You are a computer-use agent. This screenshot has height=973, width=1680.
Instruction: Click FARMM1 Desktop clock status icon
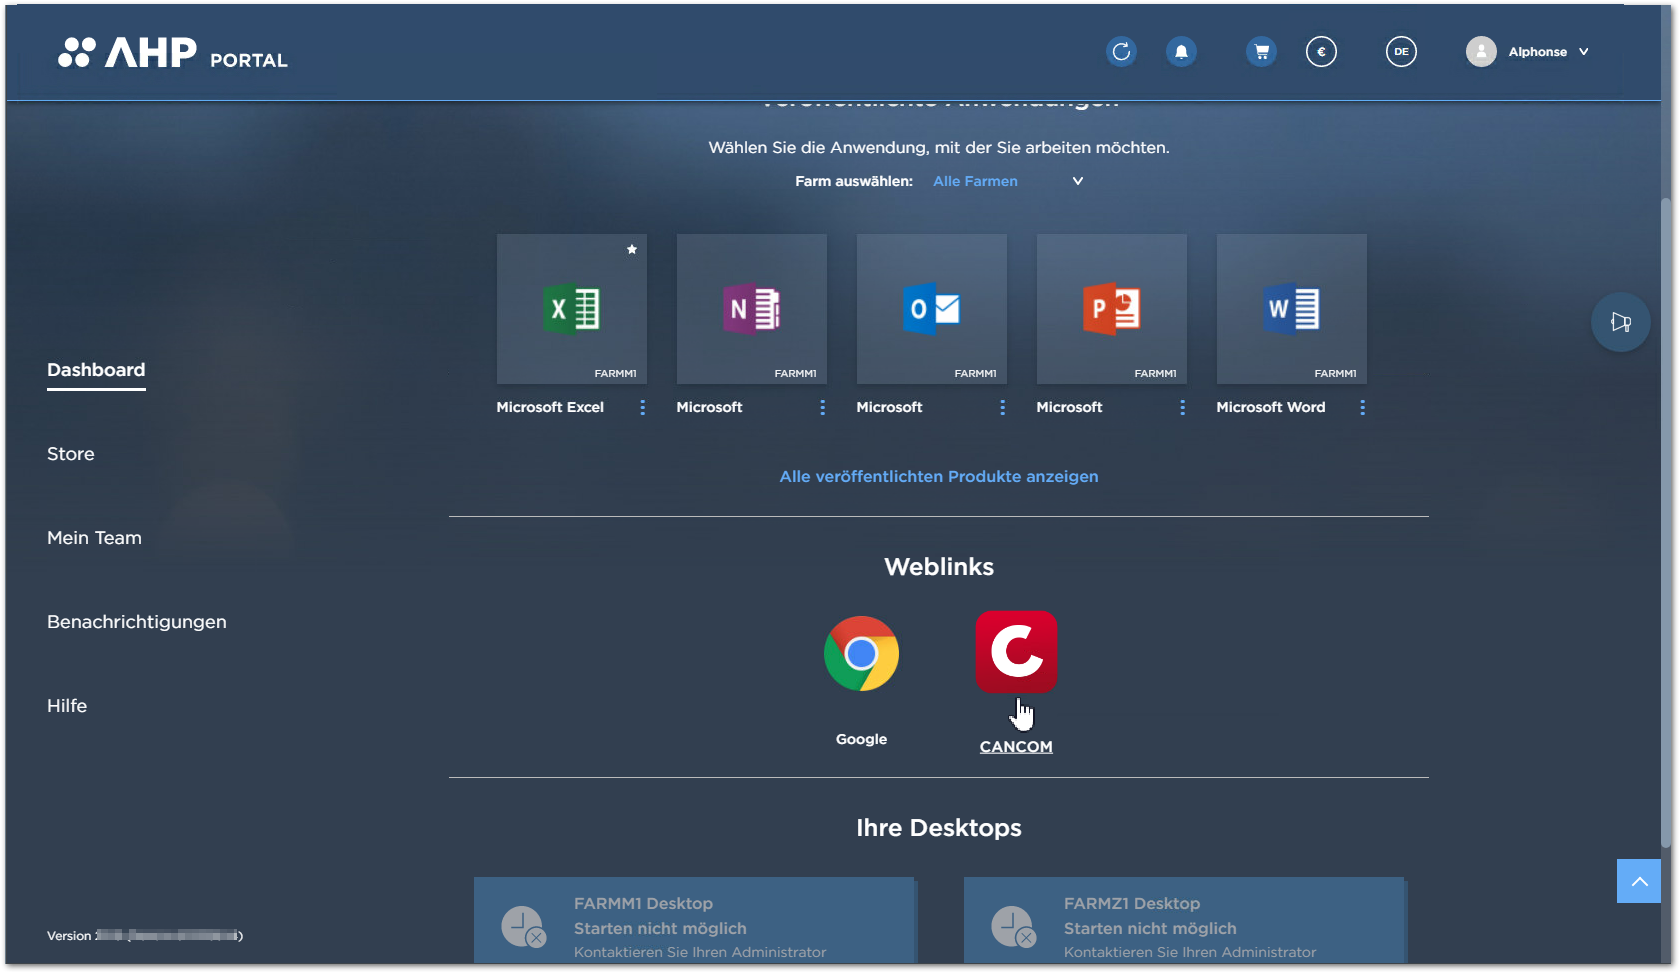(523, 926)
